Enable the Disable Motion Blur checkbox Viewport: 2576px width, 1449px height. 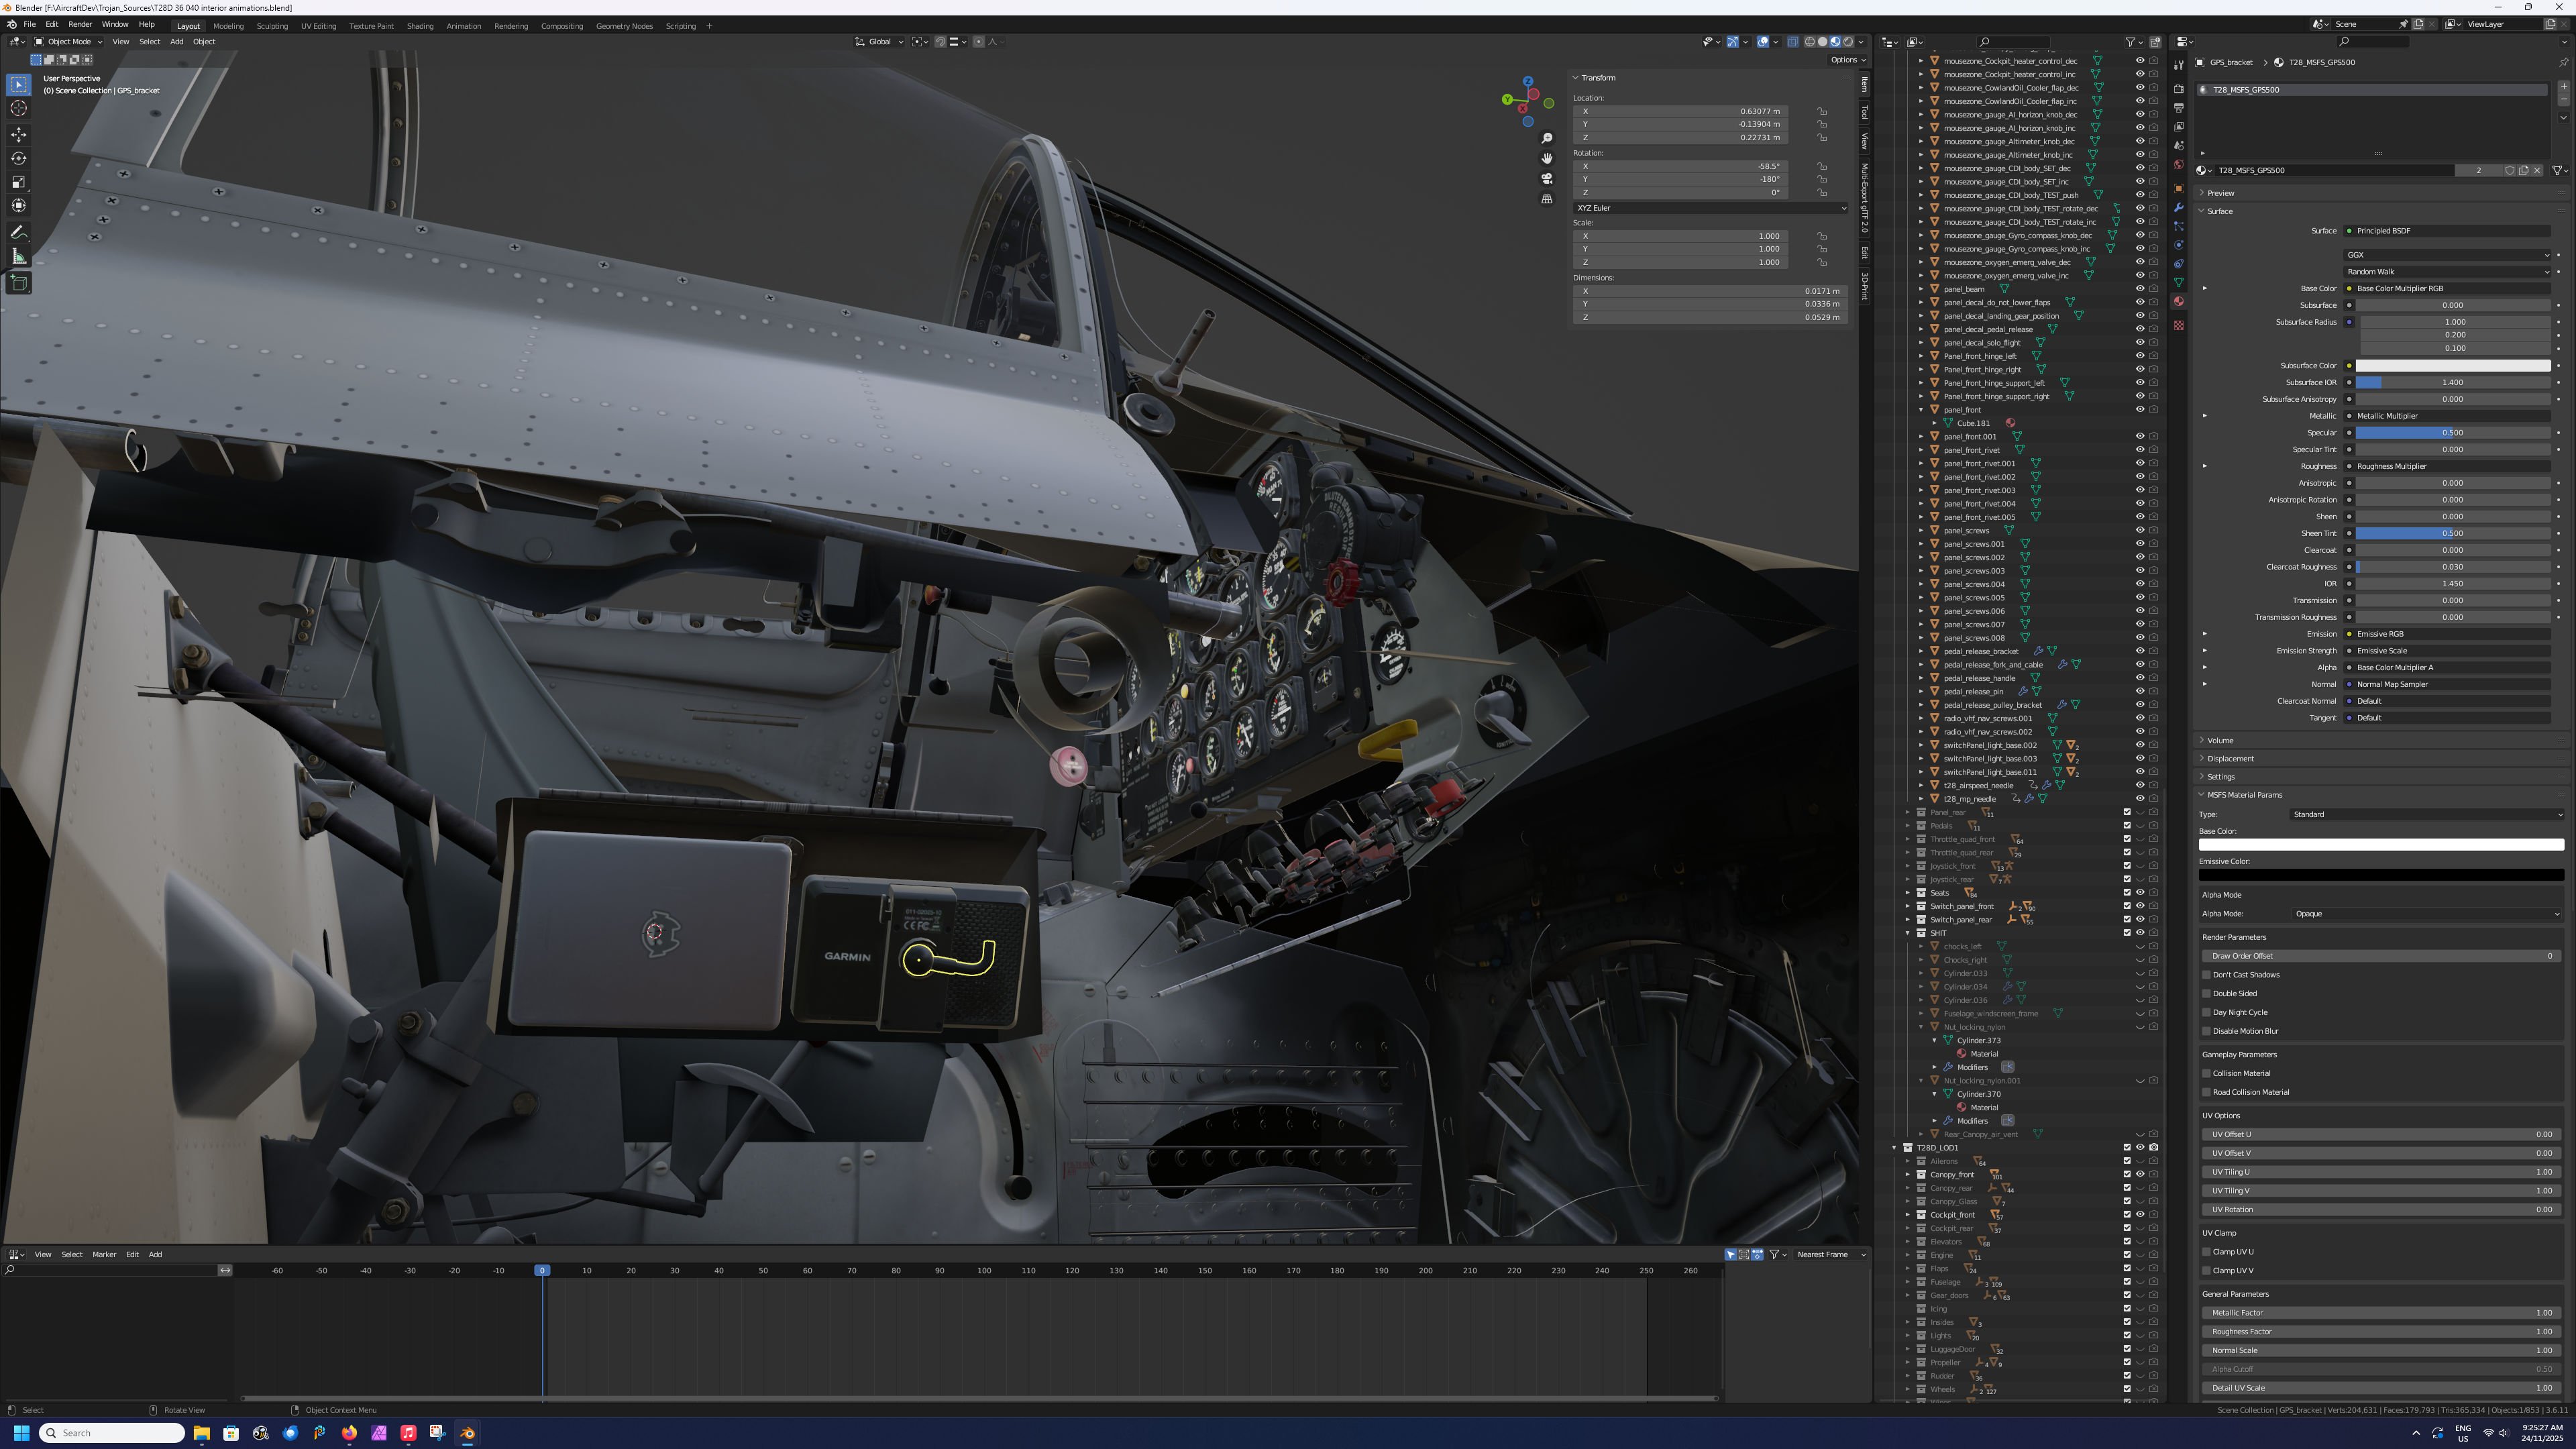pos(2207,1031)
